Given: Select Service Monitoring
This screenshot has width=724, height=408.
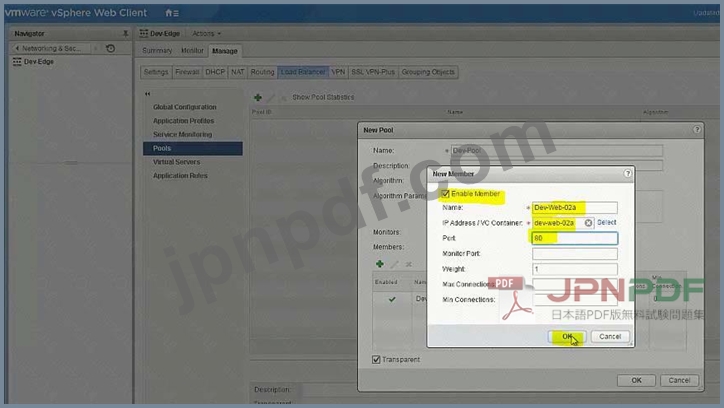Looking at the screenshot, I should tap(182, 135).
